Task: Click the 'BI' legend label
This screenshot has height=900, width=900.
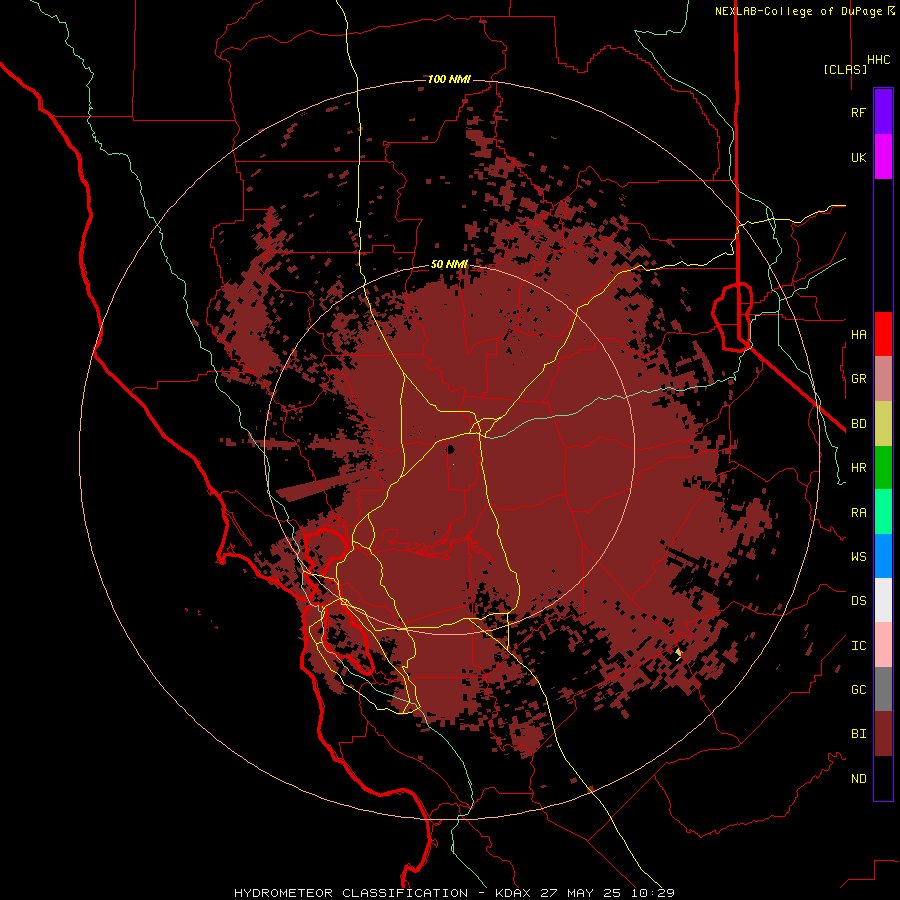Action: tap(859, 734)
